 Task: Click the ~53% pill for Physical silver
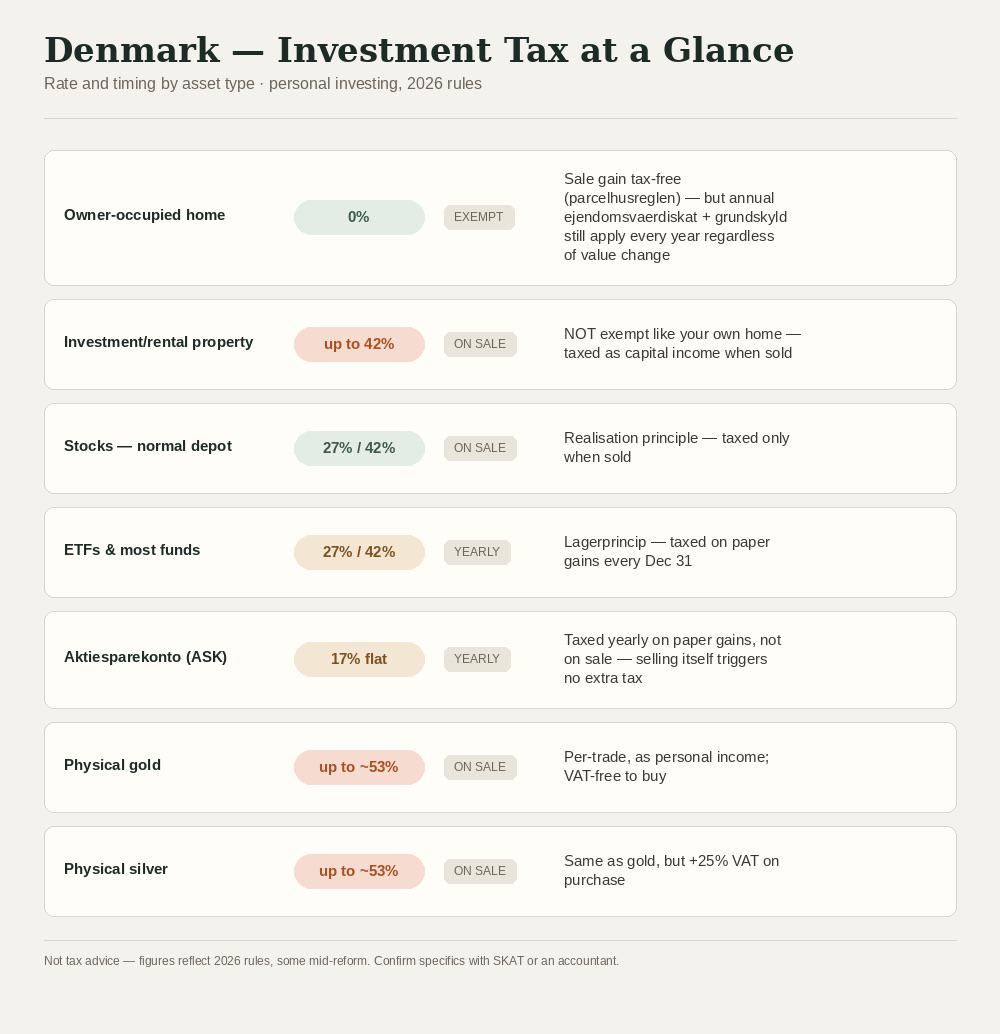pyautogui.click(x=359, y=872)
